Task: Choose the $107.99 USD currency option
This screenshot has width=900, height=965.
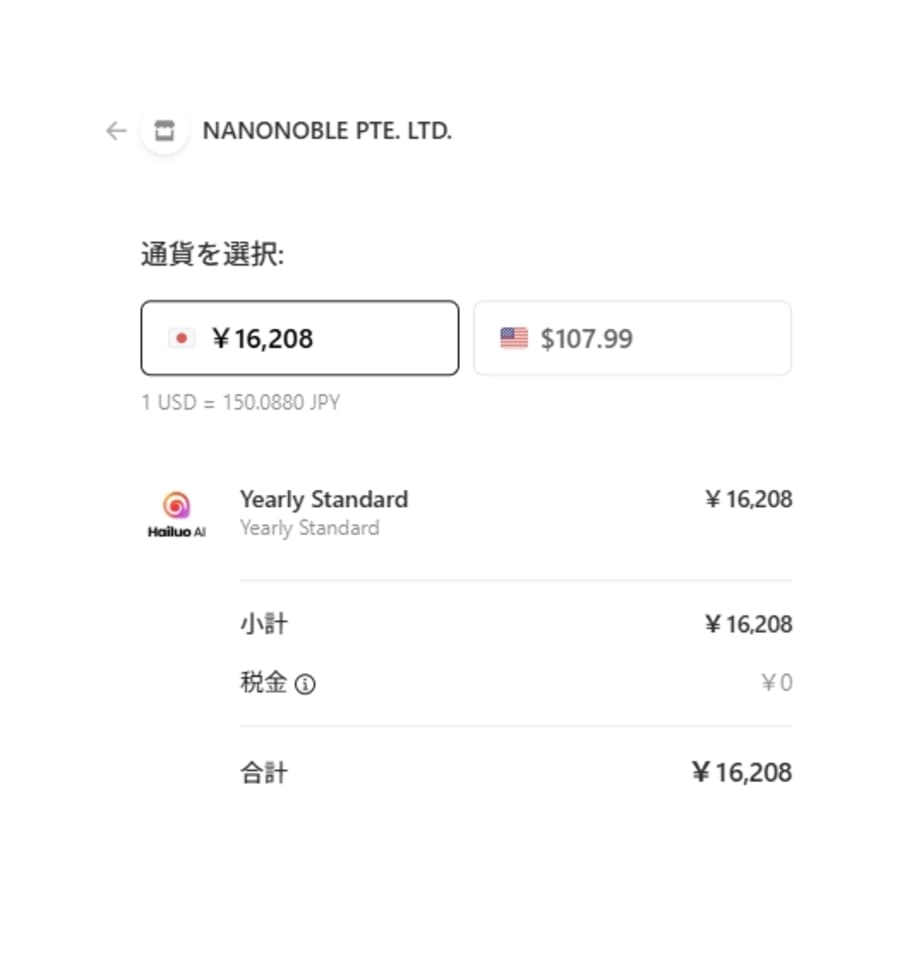Action: (632, 338)
